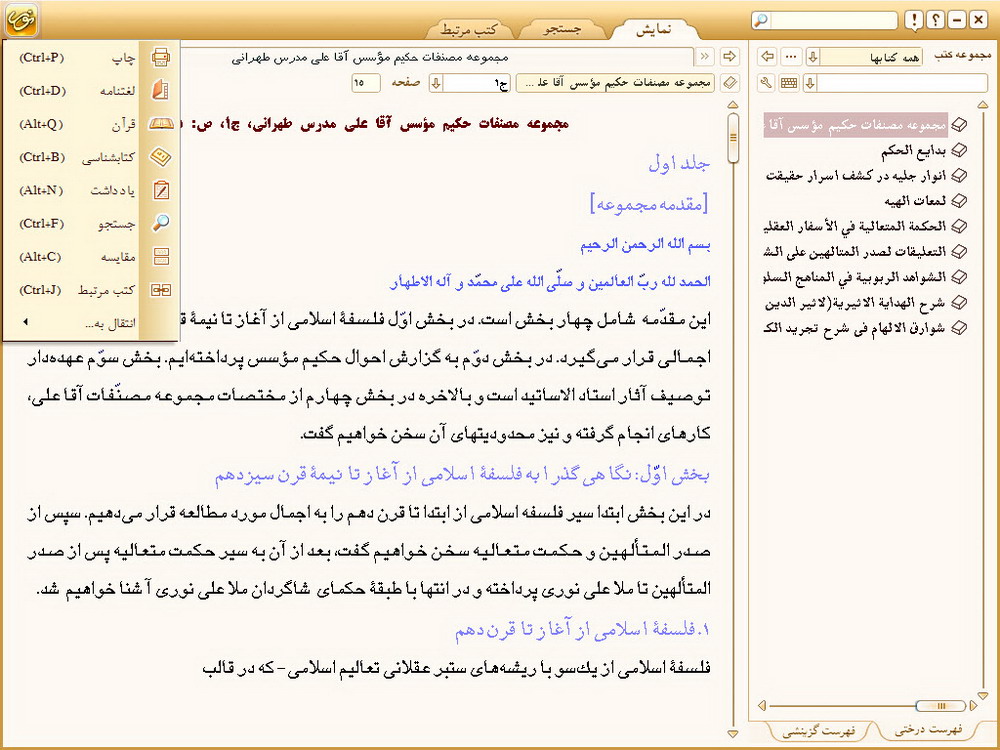Open the volume ج۱ dropdown arrow

[x=436, y=82]
